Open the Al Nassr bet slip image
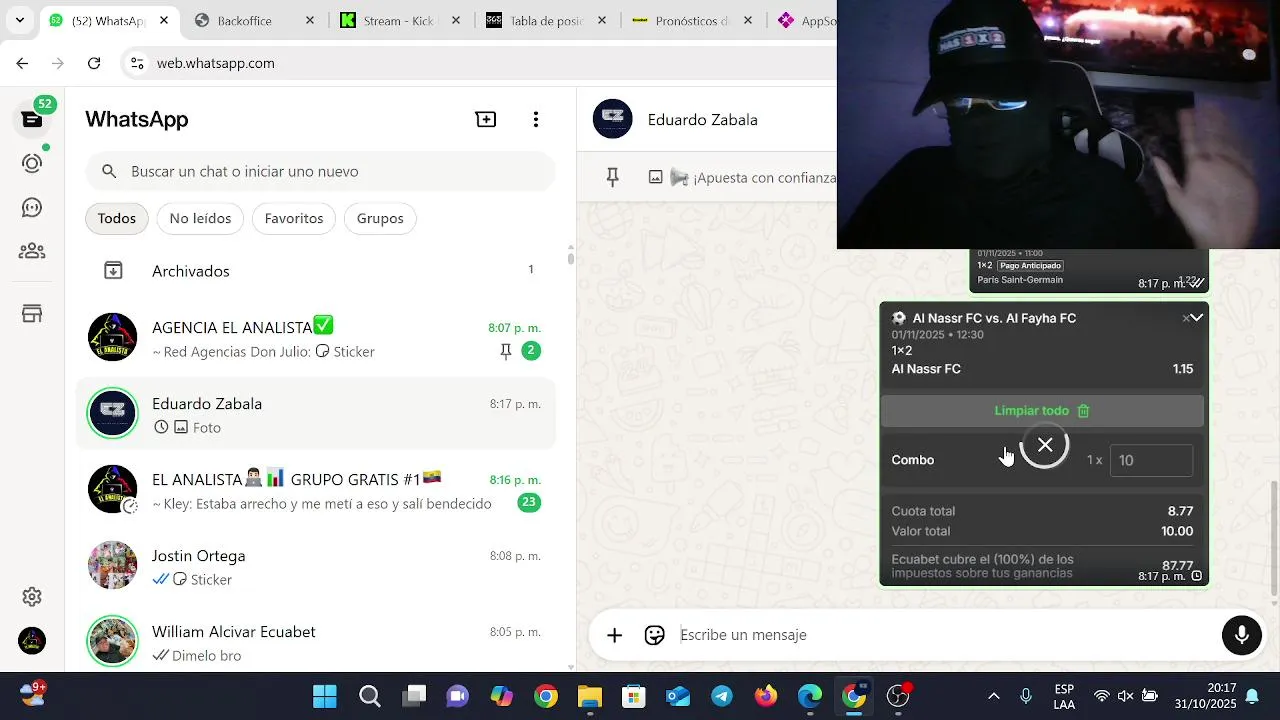Viewport: 1280px width, 720px height. [x=1044, y=444]
